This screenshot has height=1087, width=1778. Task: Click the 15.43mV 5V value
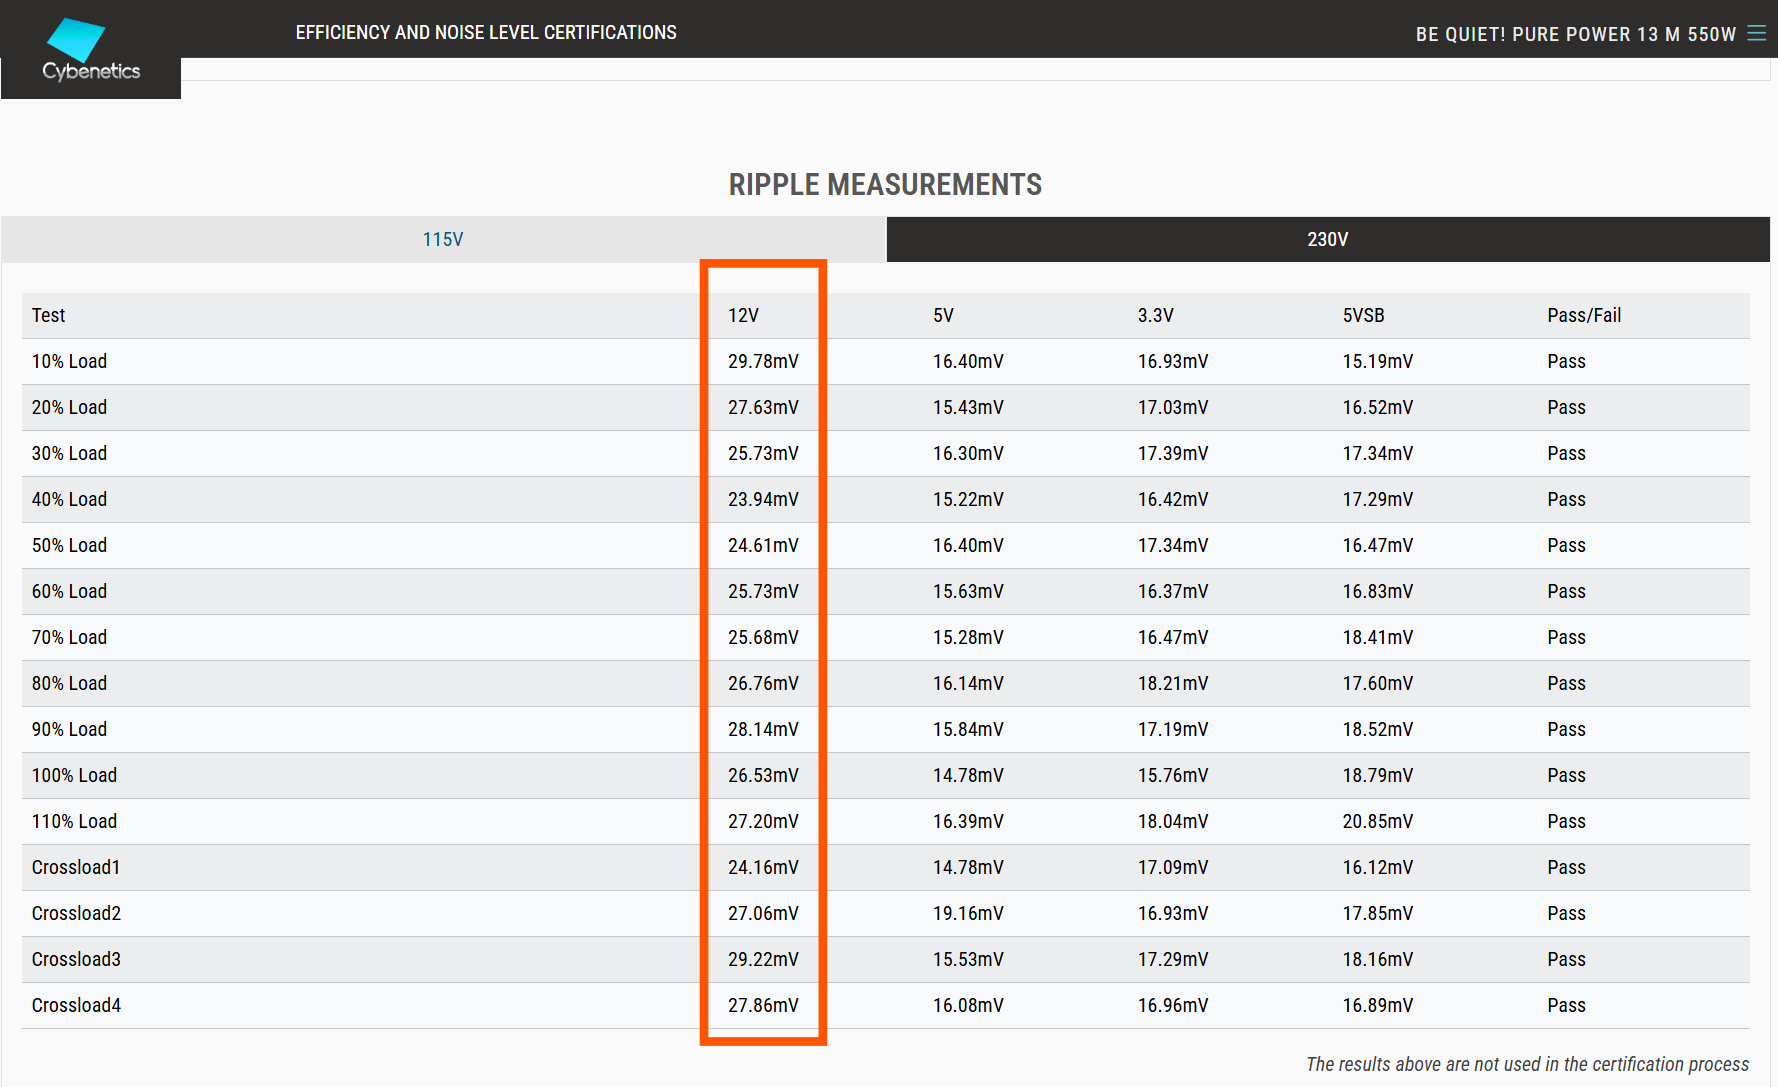968,407
